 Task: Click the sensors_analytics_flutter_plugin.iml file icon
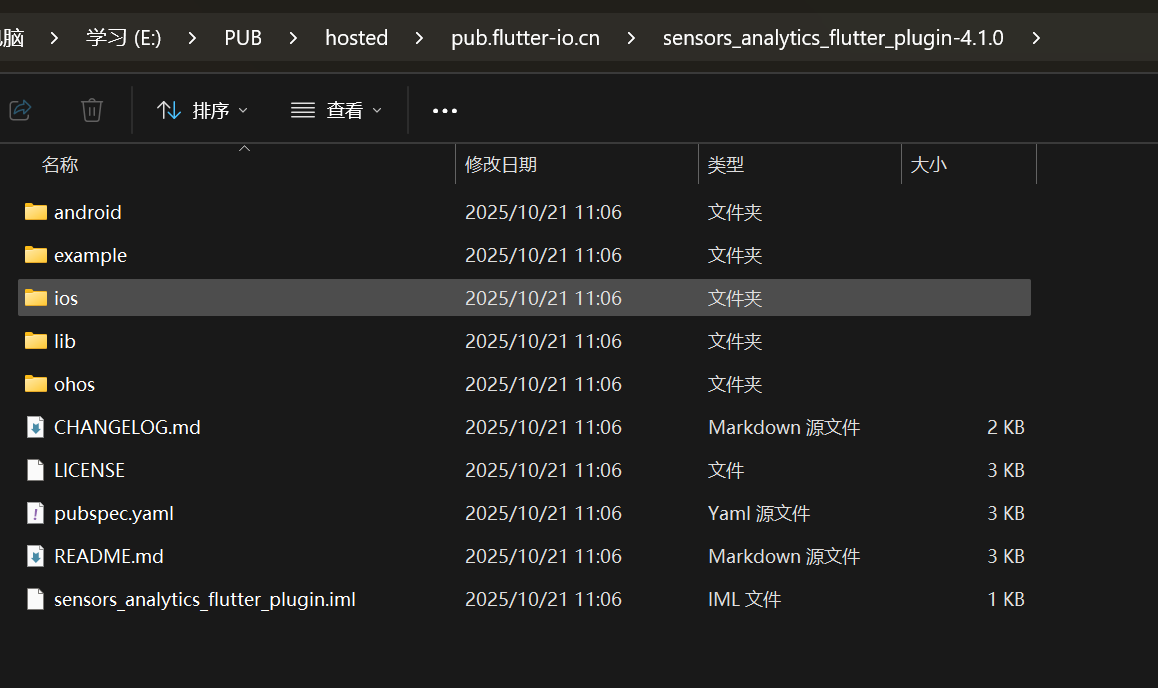35,599
